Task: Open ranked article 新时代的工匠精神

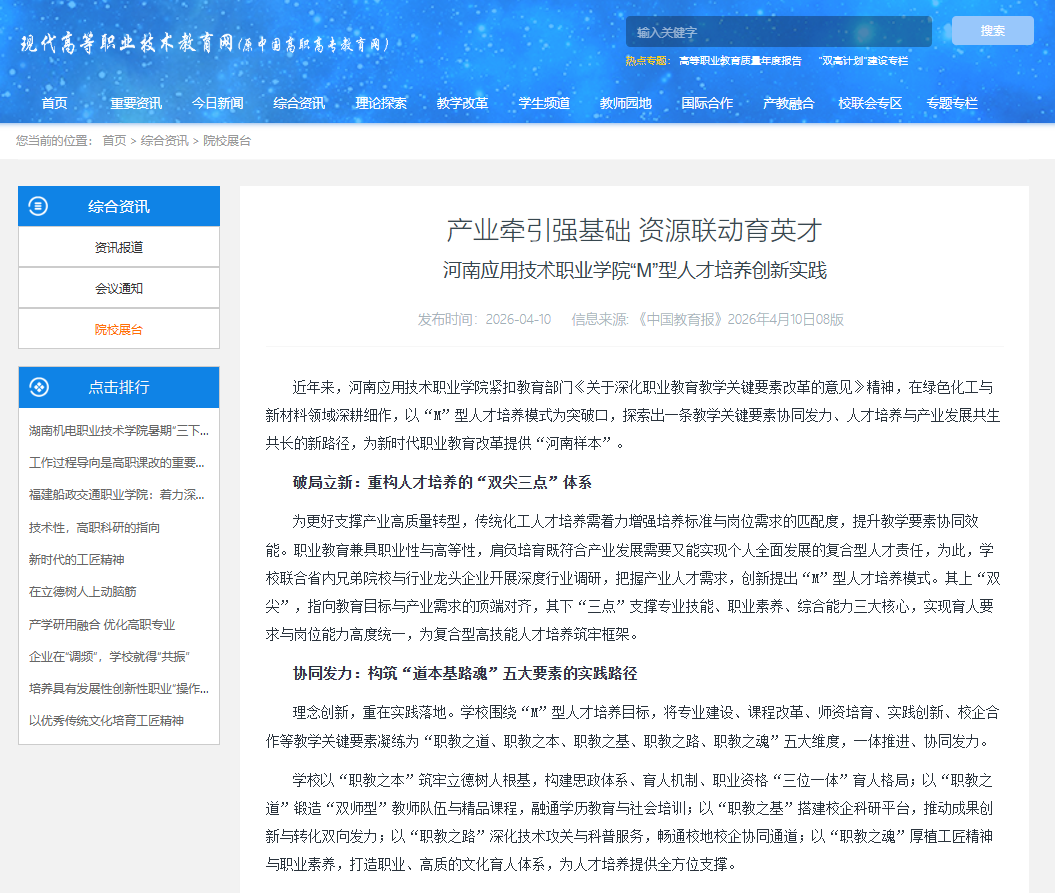Action: click(77, 560)
